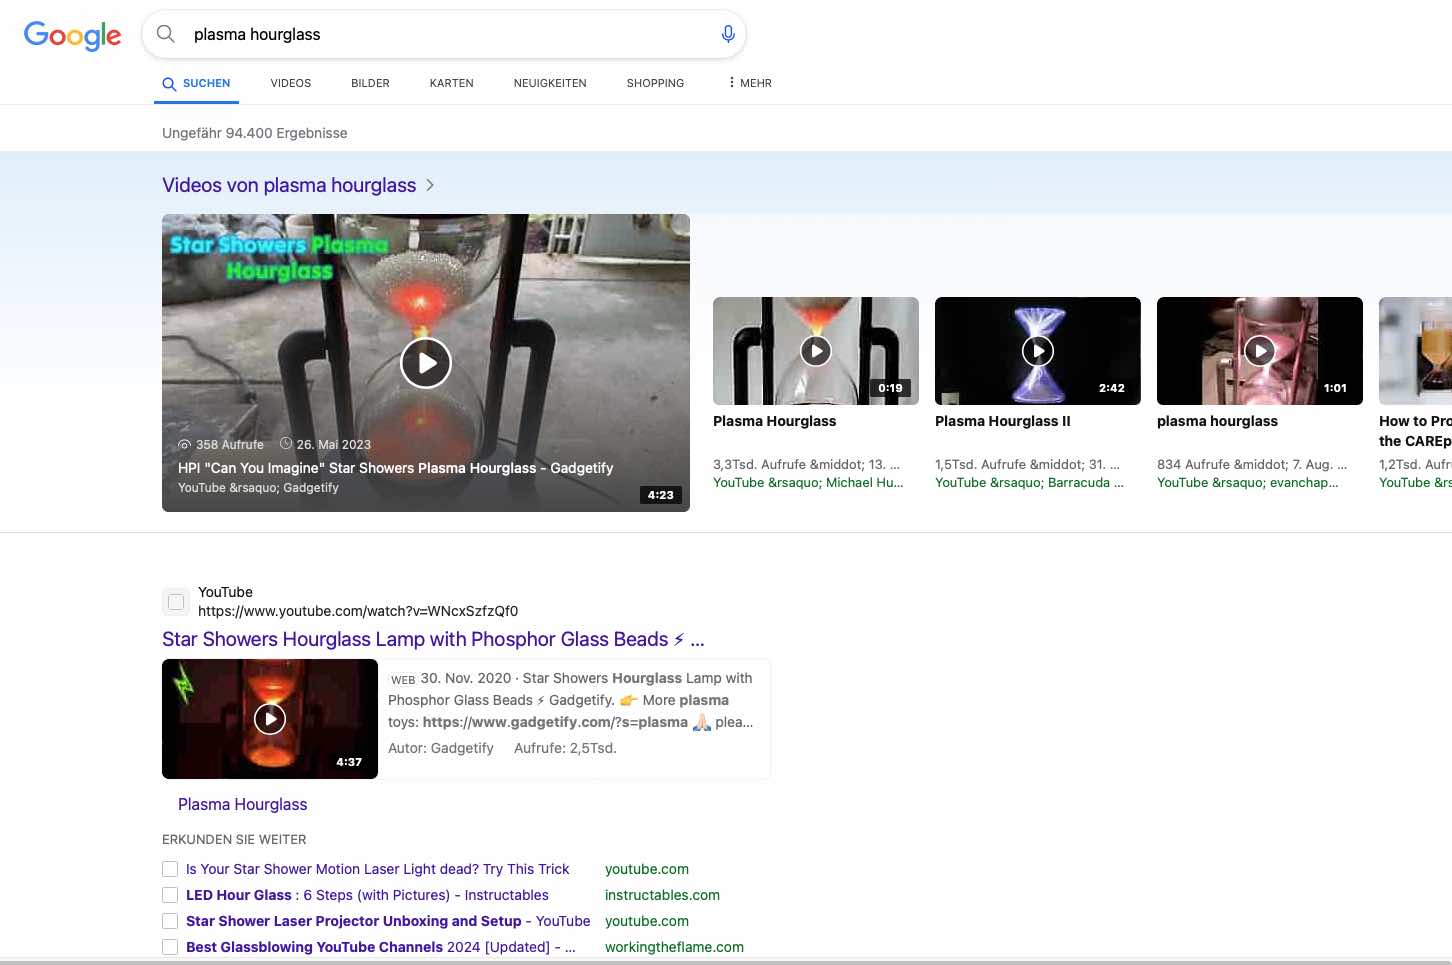Image resolution: width=1452 pixels, height=965 pixels.
Task: Click the youtube.watch URL text under YouTube
Action: (x=358, y=611)
